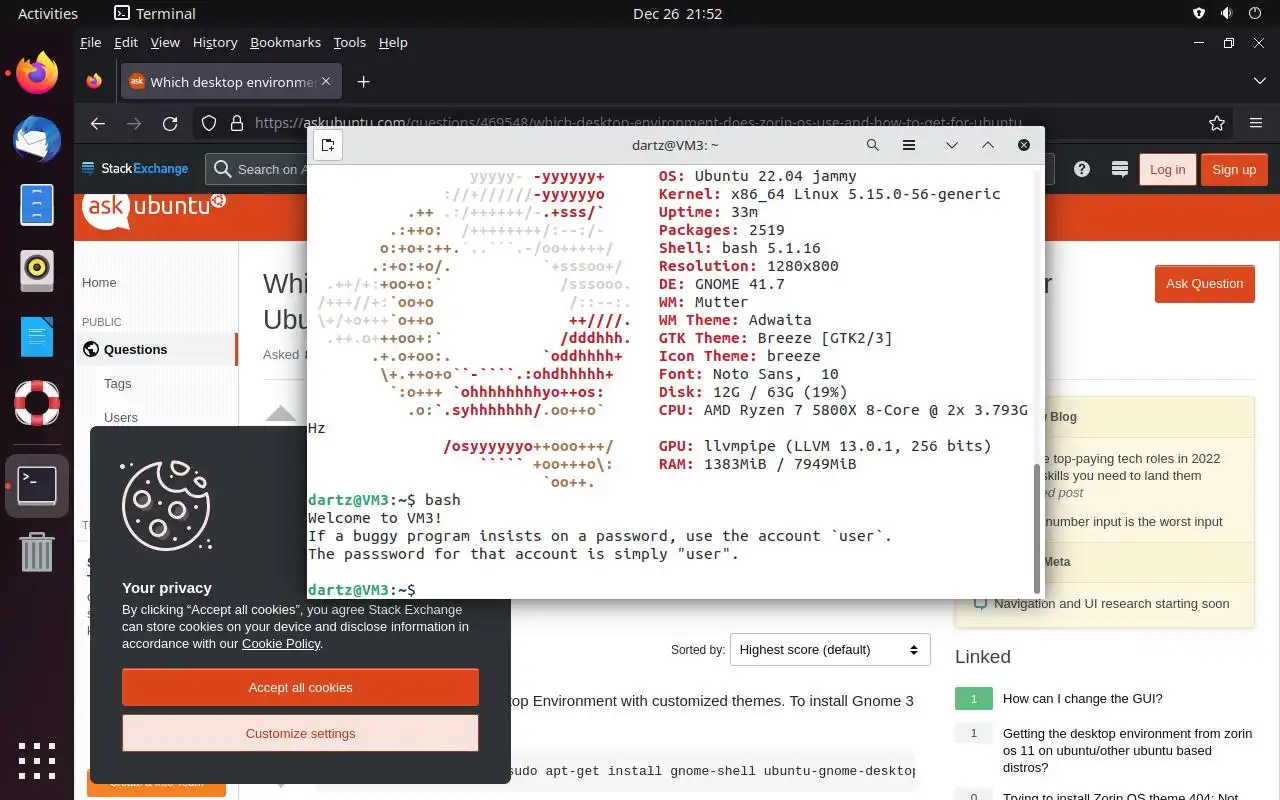Click the terminal prompt line 'dartz@VM3:~$'
Image resolution: width=1280 pixels, height=800 pixels.
coord(361,590)
